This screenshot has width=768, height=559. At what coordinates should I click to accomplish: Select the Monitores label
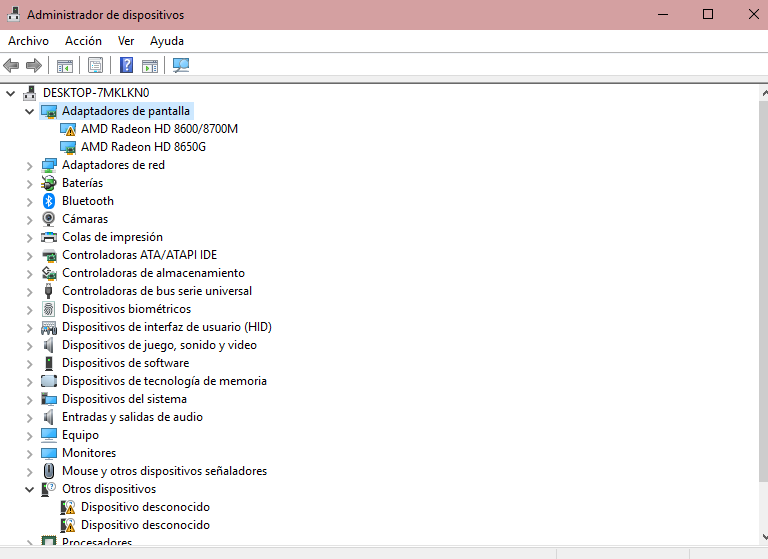89,453
